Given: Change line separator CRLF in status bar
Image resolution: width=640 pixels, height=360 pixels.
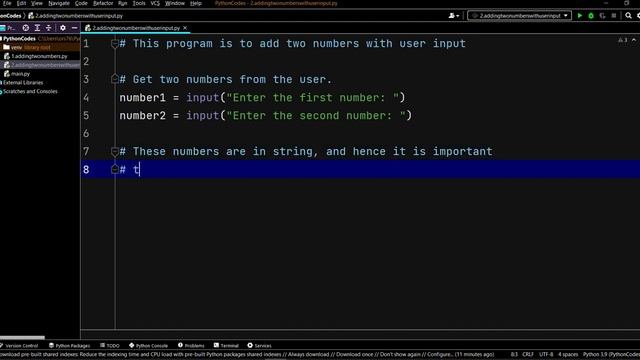Looking at the screenshot, I should [x=528, y=354].
